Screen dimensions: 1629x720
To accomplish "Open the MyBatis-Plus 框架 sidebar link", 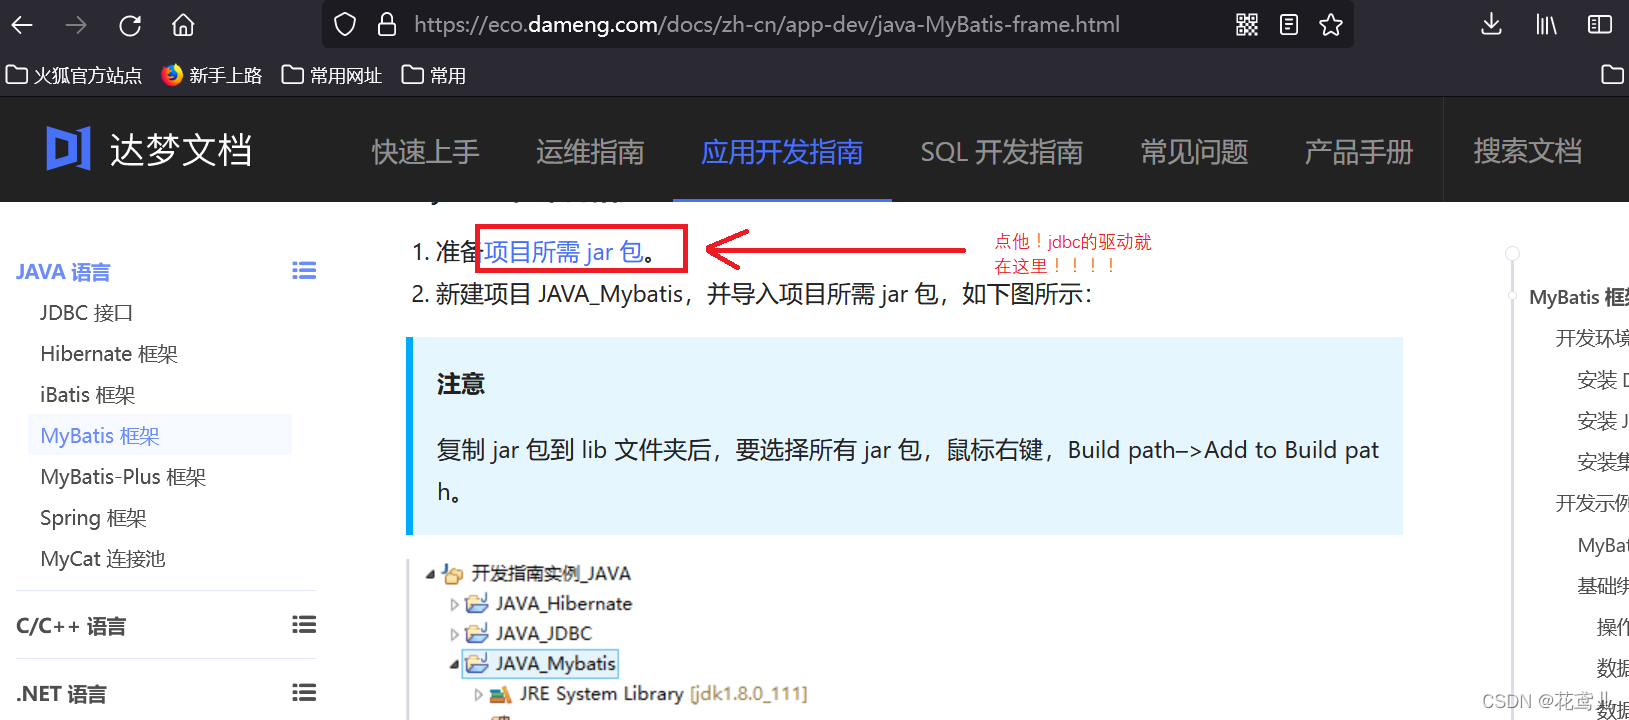I will coord(123,477).
